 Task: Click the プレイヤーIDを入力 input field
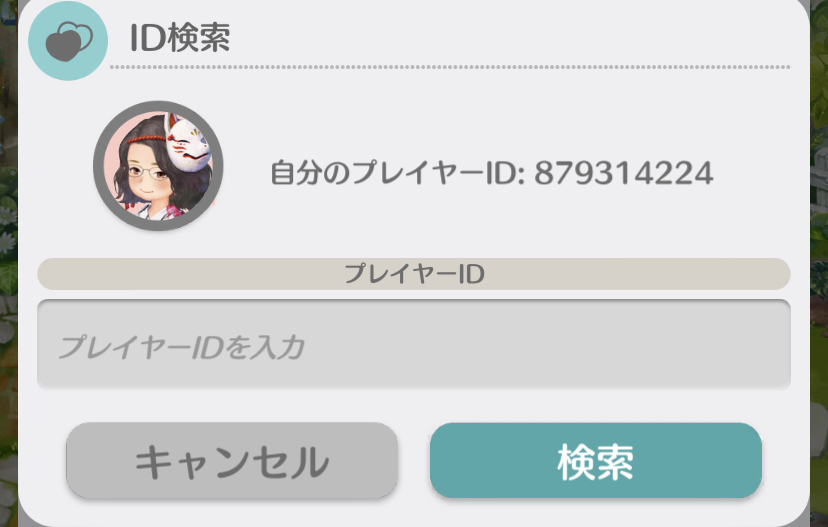click(x=414, y=344)
